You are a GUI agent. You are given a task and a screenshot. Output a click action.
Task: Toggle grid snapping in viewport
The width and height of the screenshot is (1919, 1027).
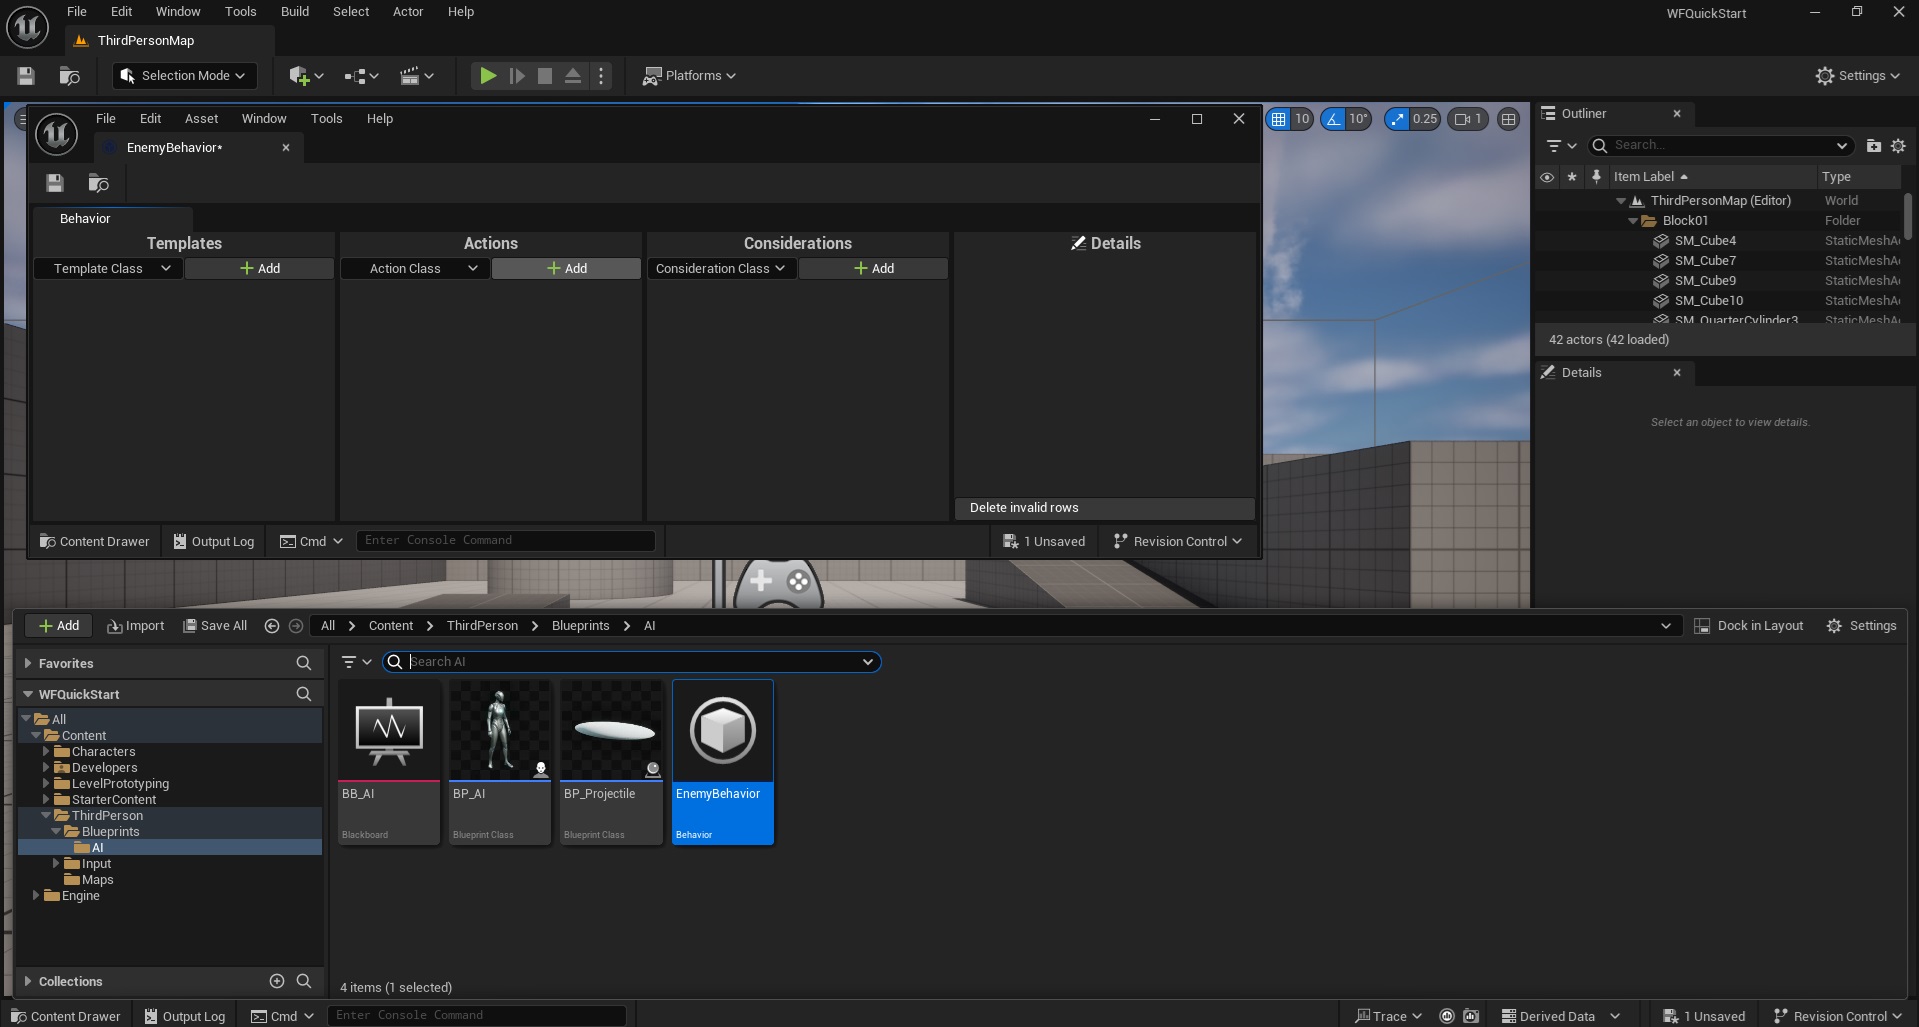(1278, 119)
